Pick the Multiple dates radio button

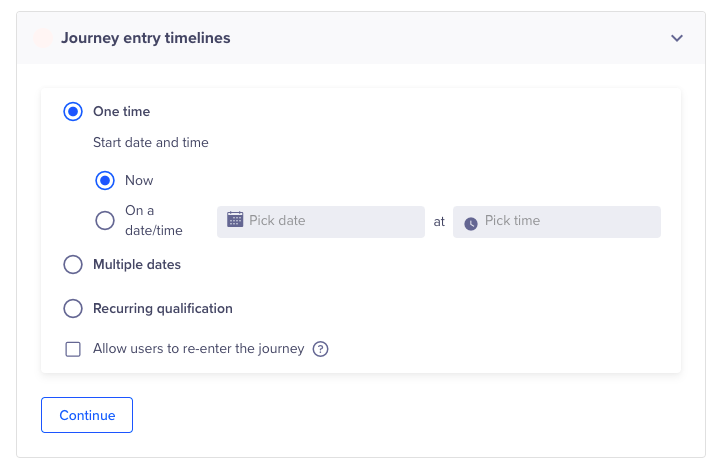click(73, 265)
